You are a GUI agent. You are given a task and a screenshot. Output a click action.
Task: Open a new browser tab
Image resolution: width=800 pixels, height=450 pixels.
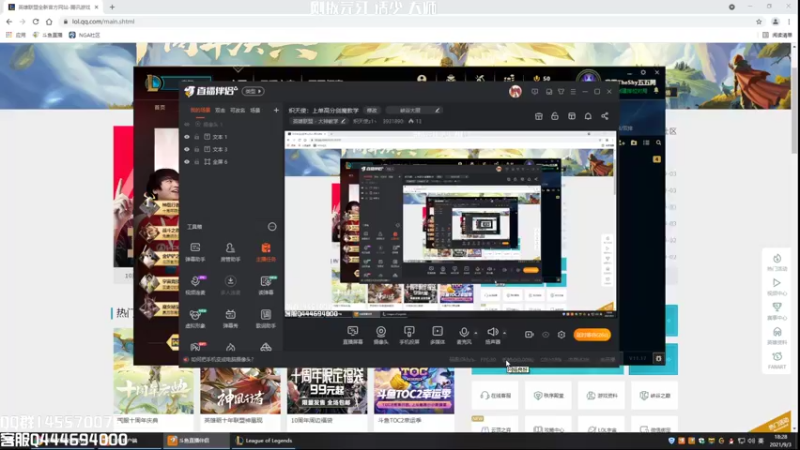point(112,7)
